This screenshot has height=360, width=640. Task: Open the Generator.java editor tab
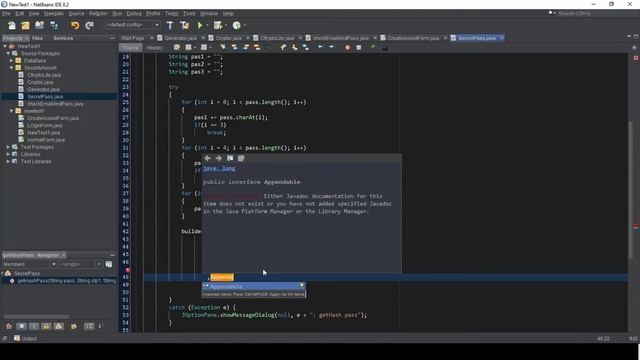click(180, 38)
